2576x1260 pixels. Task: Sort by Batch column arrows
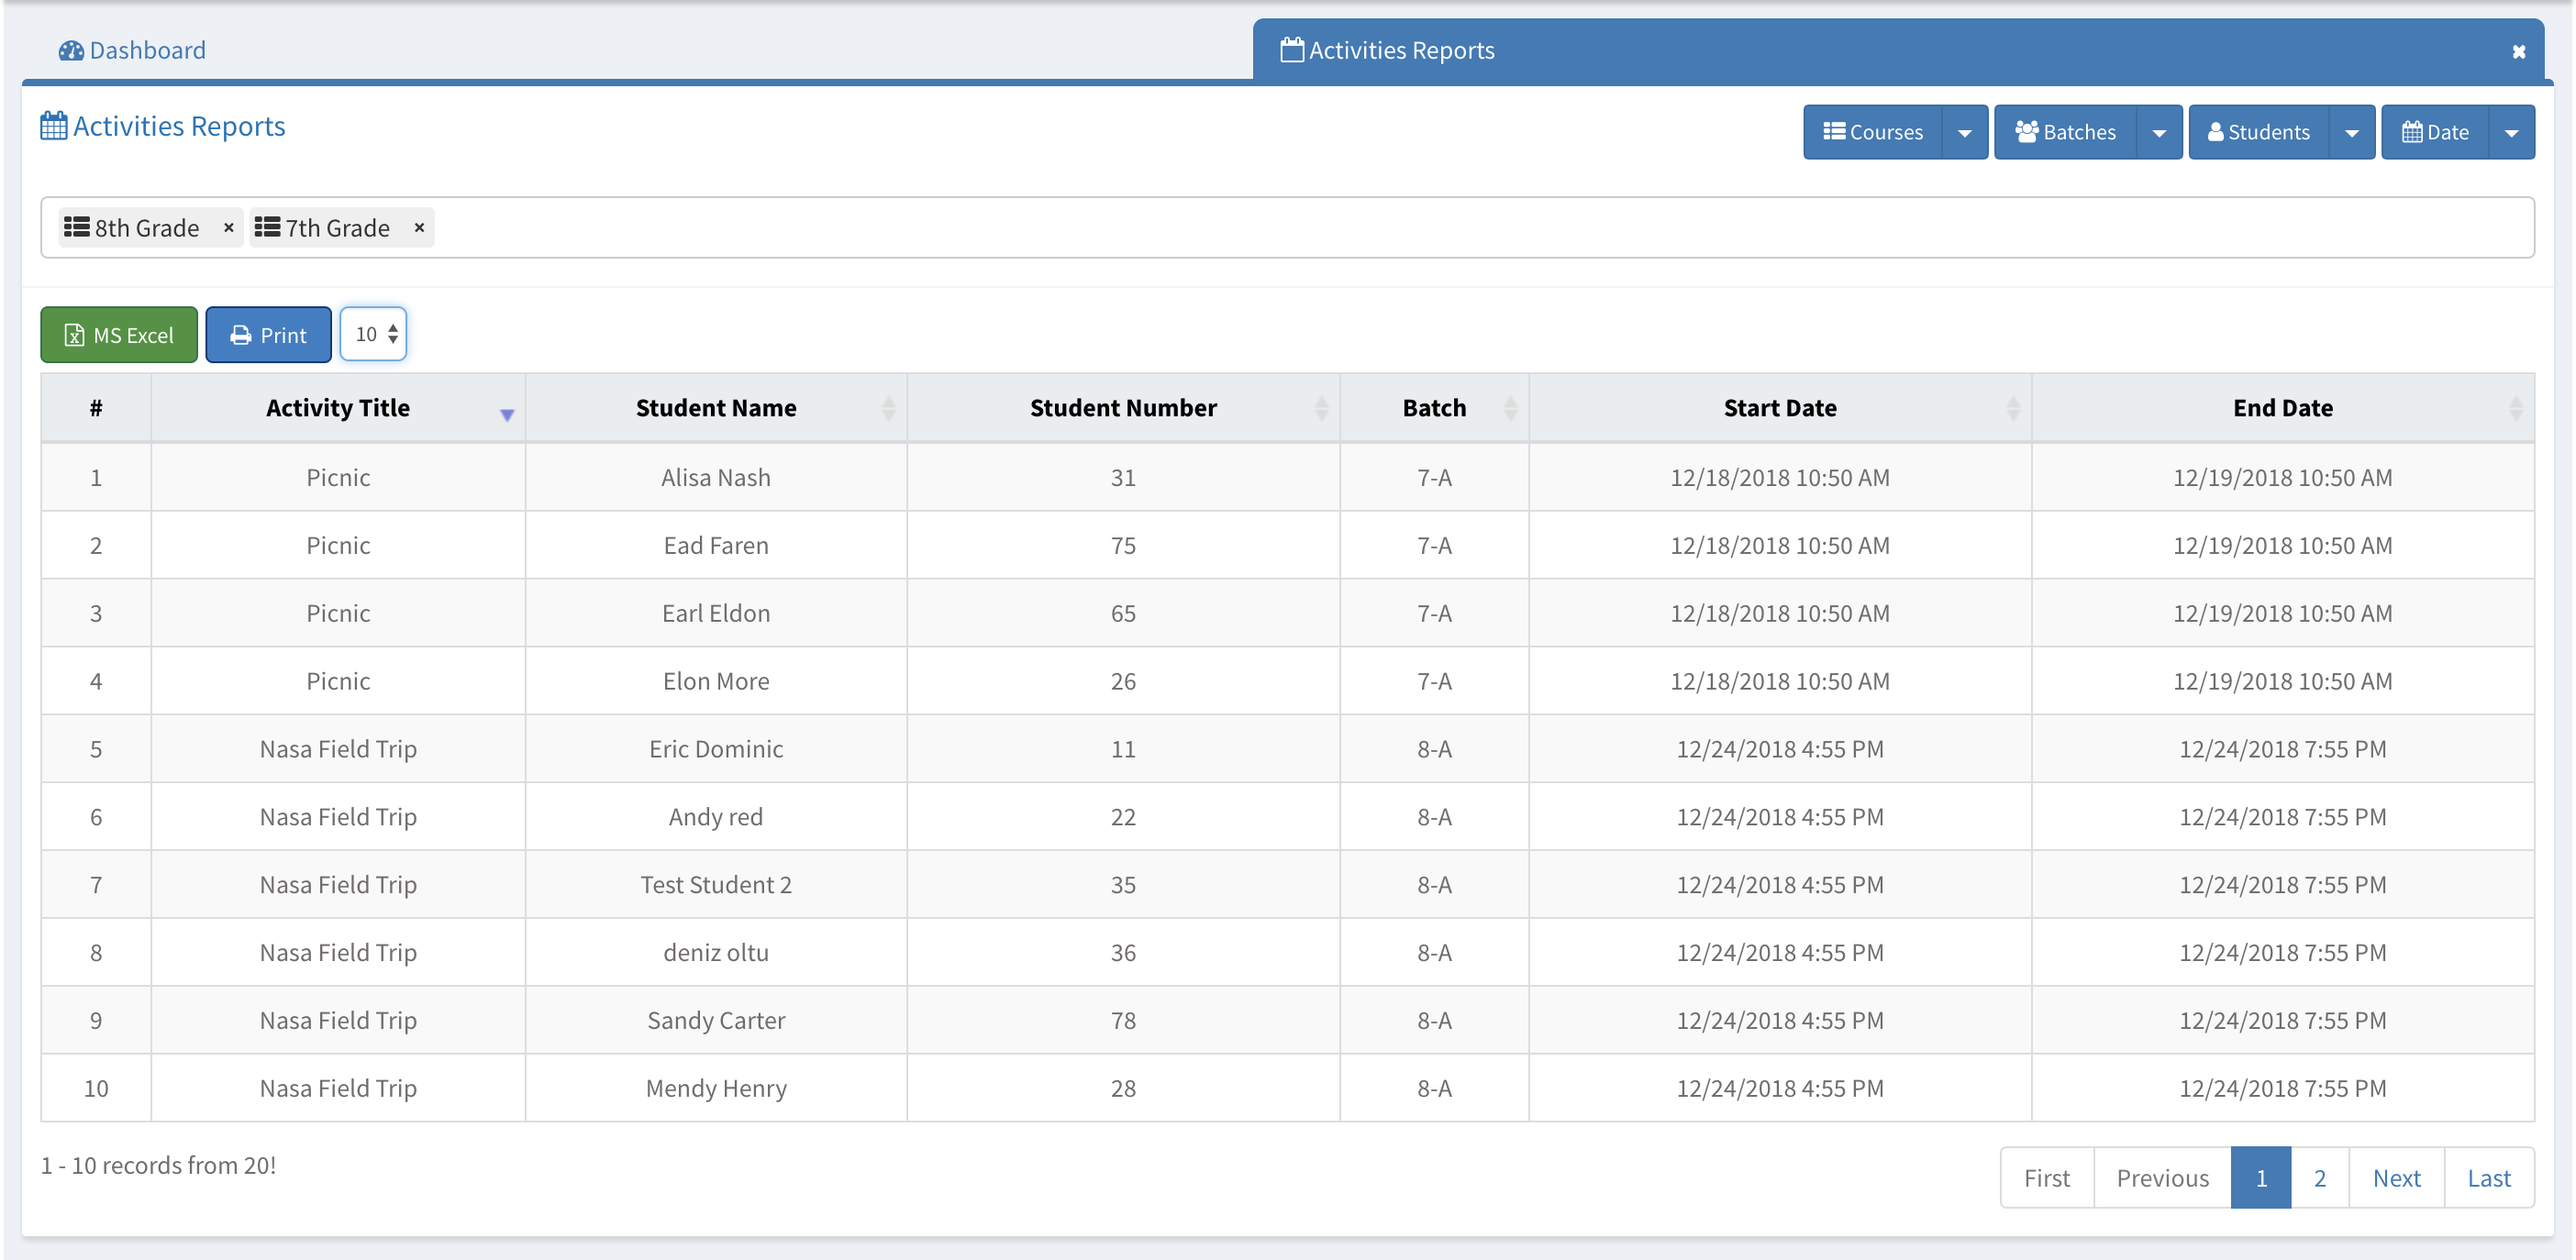pos(1510,408)
